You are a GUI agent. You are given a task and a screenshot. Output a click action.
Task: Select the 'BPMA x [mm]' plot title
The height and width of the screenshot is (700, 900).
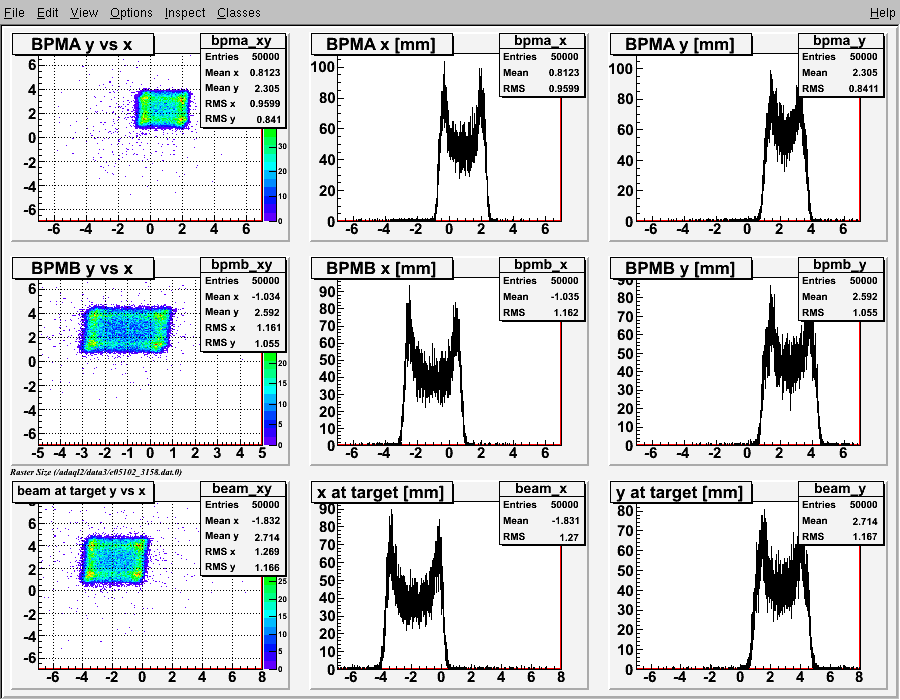[x=381, y=44]
